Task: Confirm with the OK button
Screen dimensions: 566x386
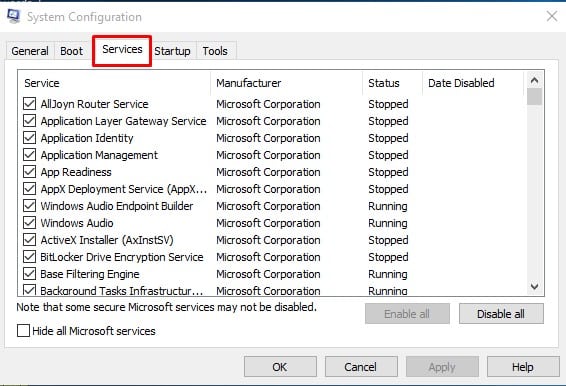Action: click(280, 367)
